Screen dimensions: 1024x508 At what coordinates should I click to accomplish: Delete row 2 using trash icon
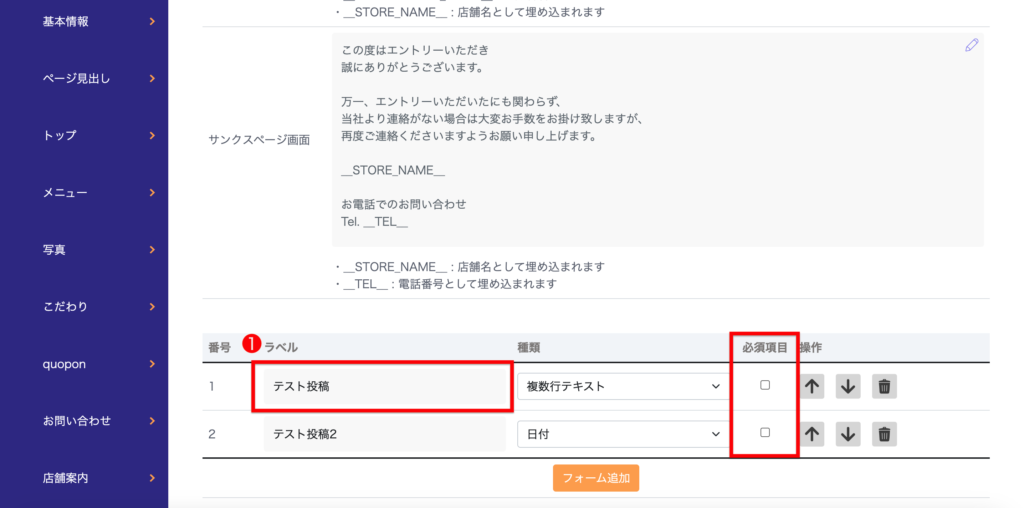(884, 434)
